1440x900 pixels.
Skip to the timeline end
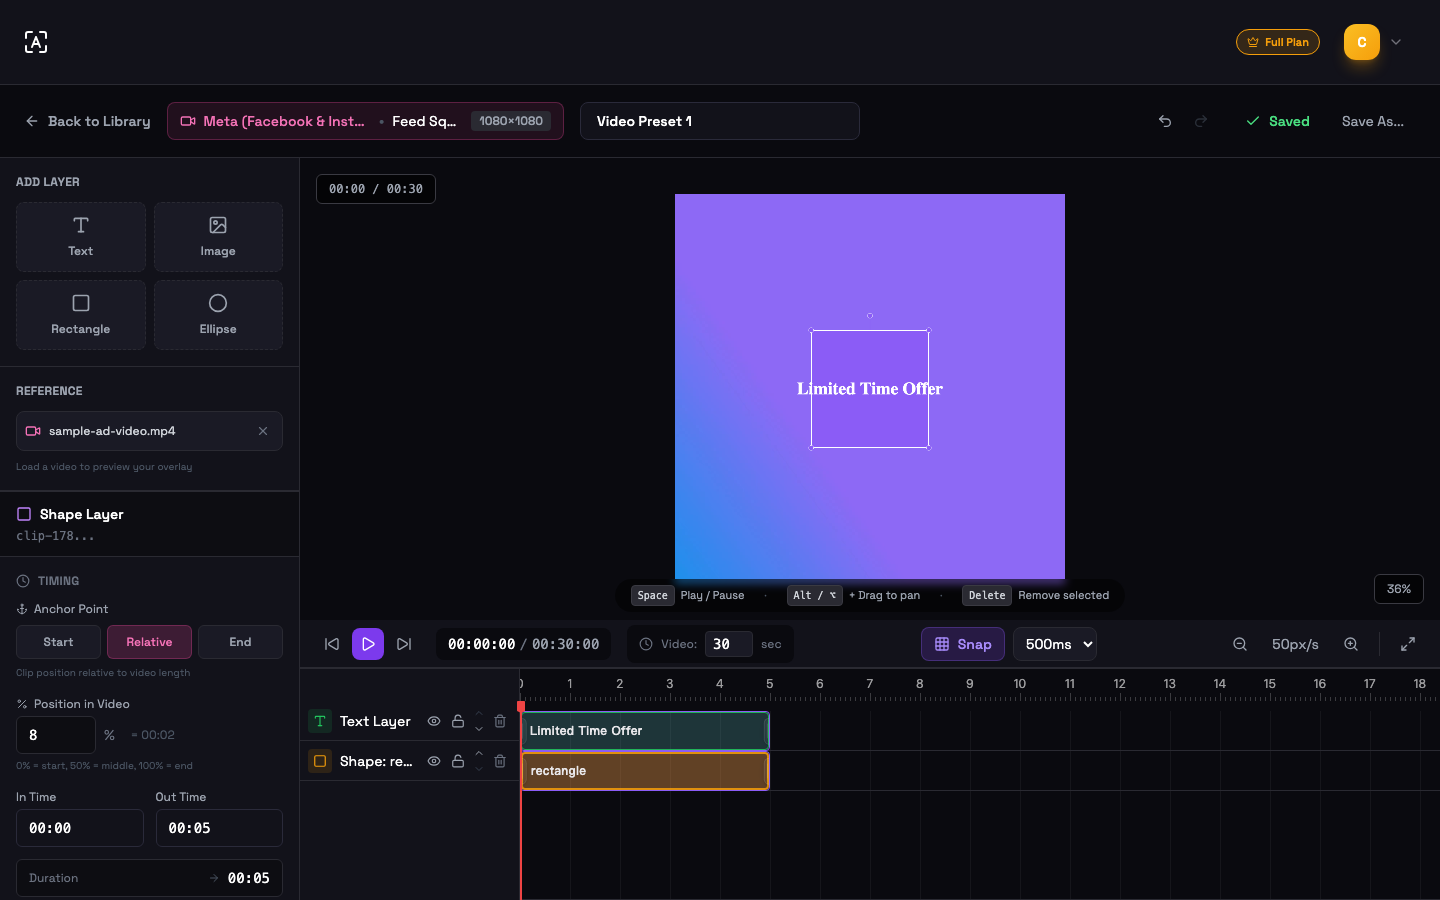[404, 644]
